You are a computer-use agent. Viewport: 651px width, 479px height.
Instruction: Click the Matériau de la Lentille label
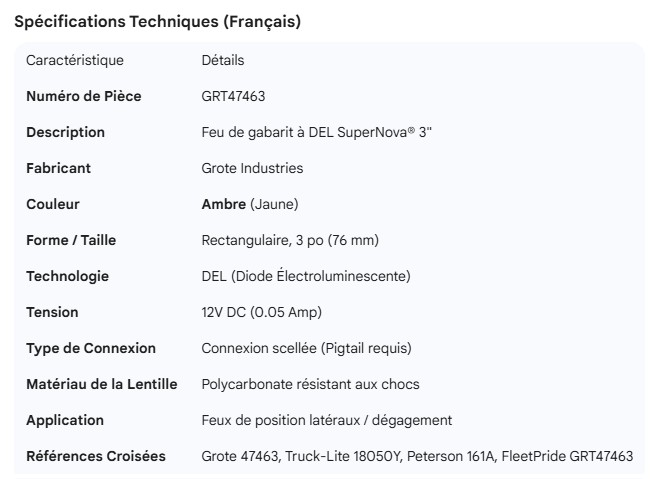pyautogui.click(x=102, y=384)
